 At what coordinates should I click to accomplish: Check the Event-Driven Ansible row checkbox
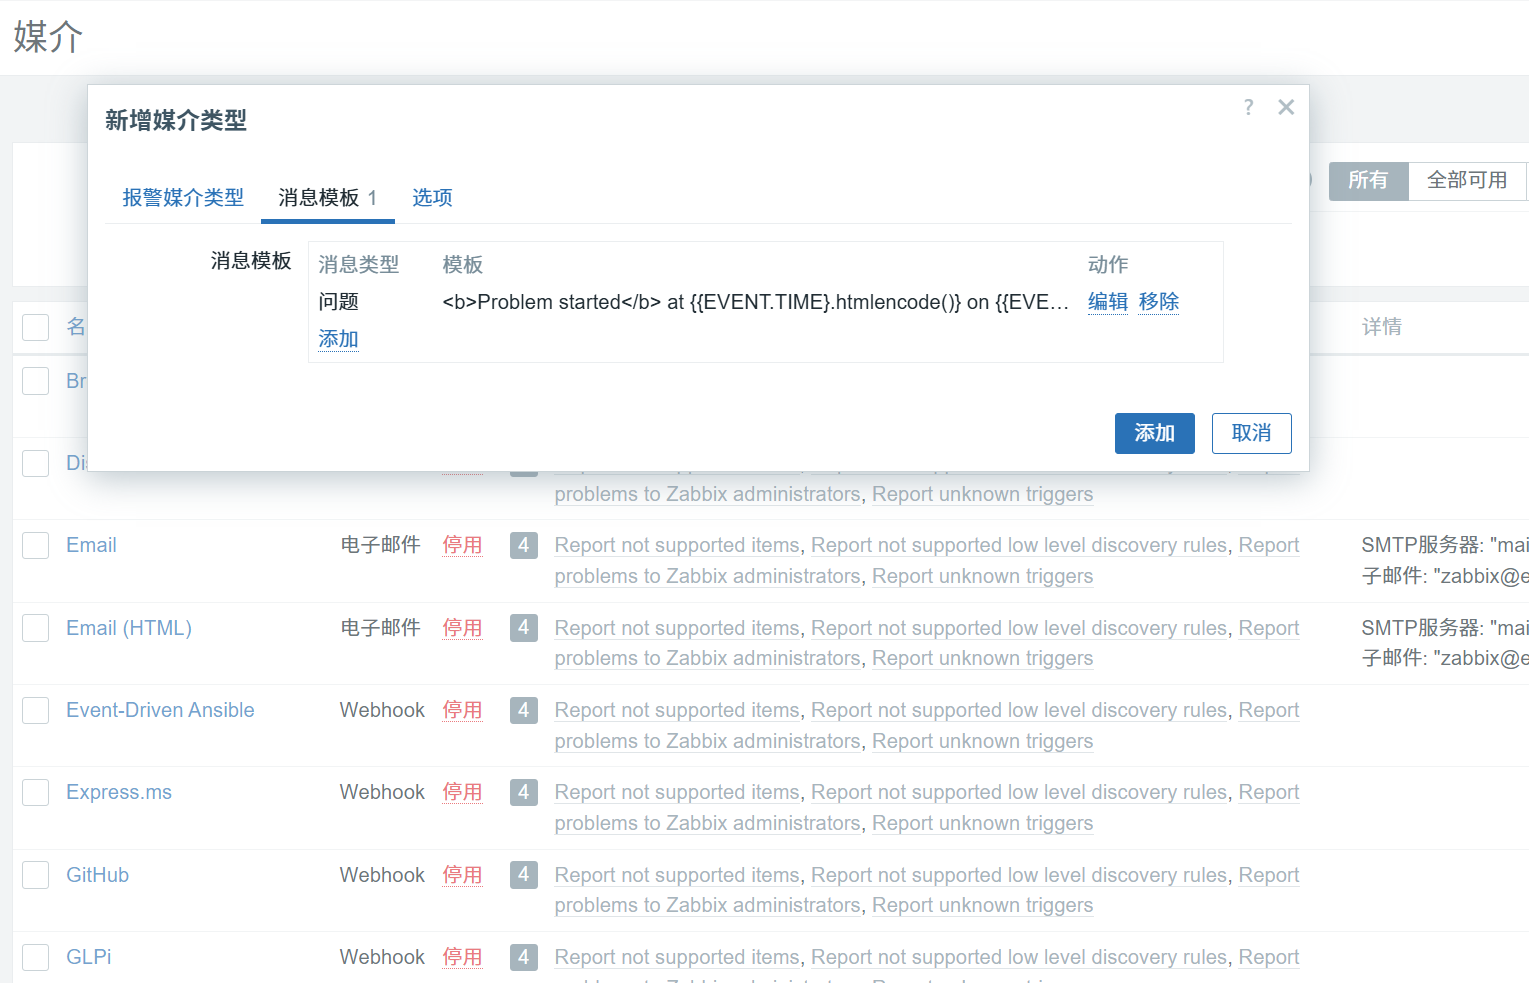36,710
